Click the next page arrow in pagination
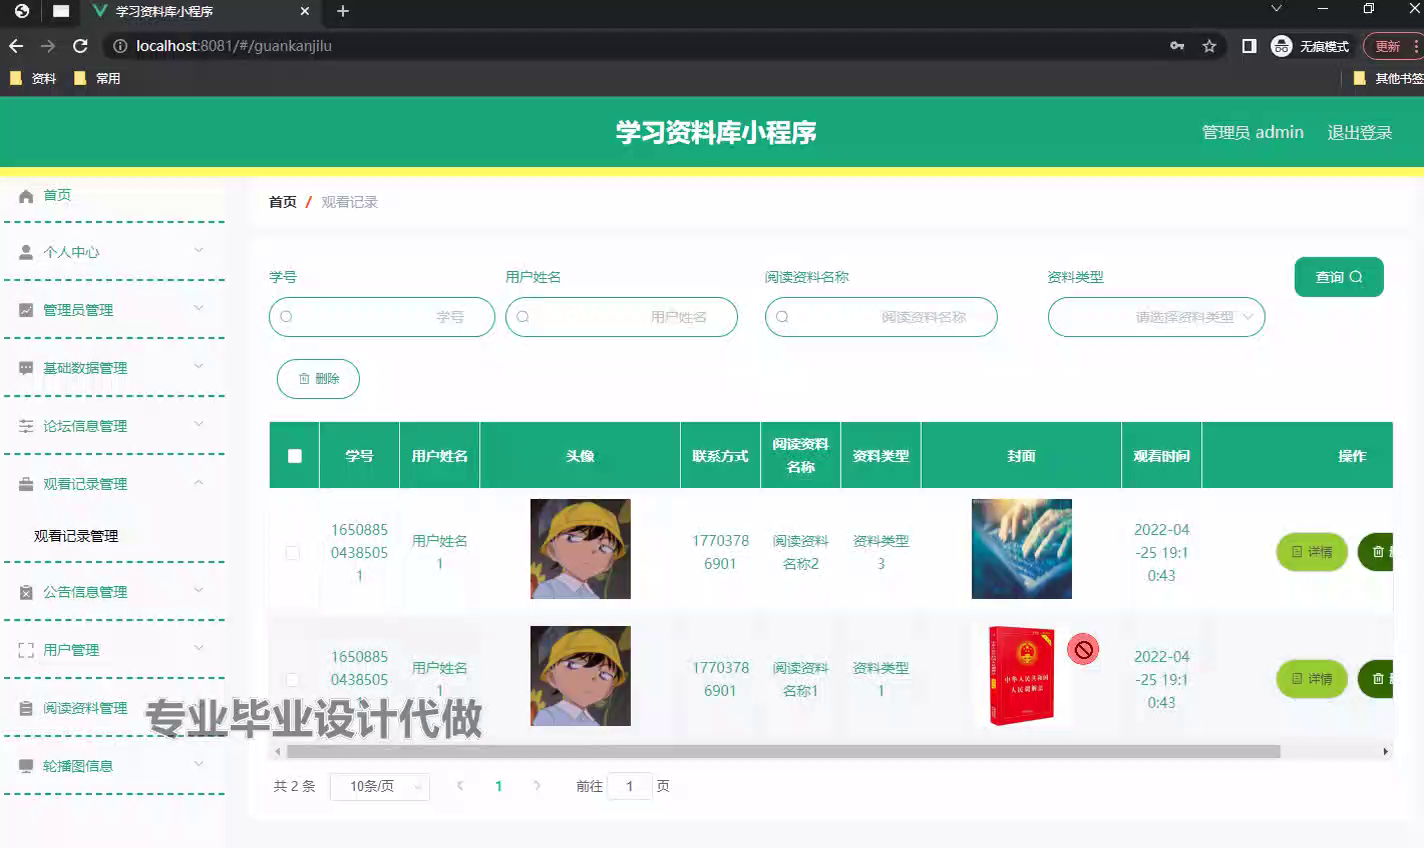Image resolution: width=1424 pixels, height=848 pixels. [537, 786]
